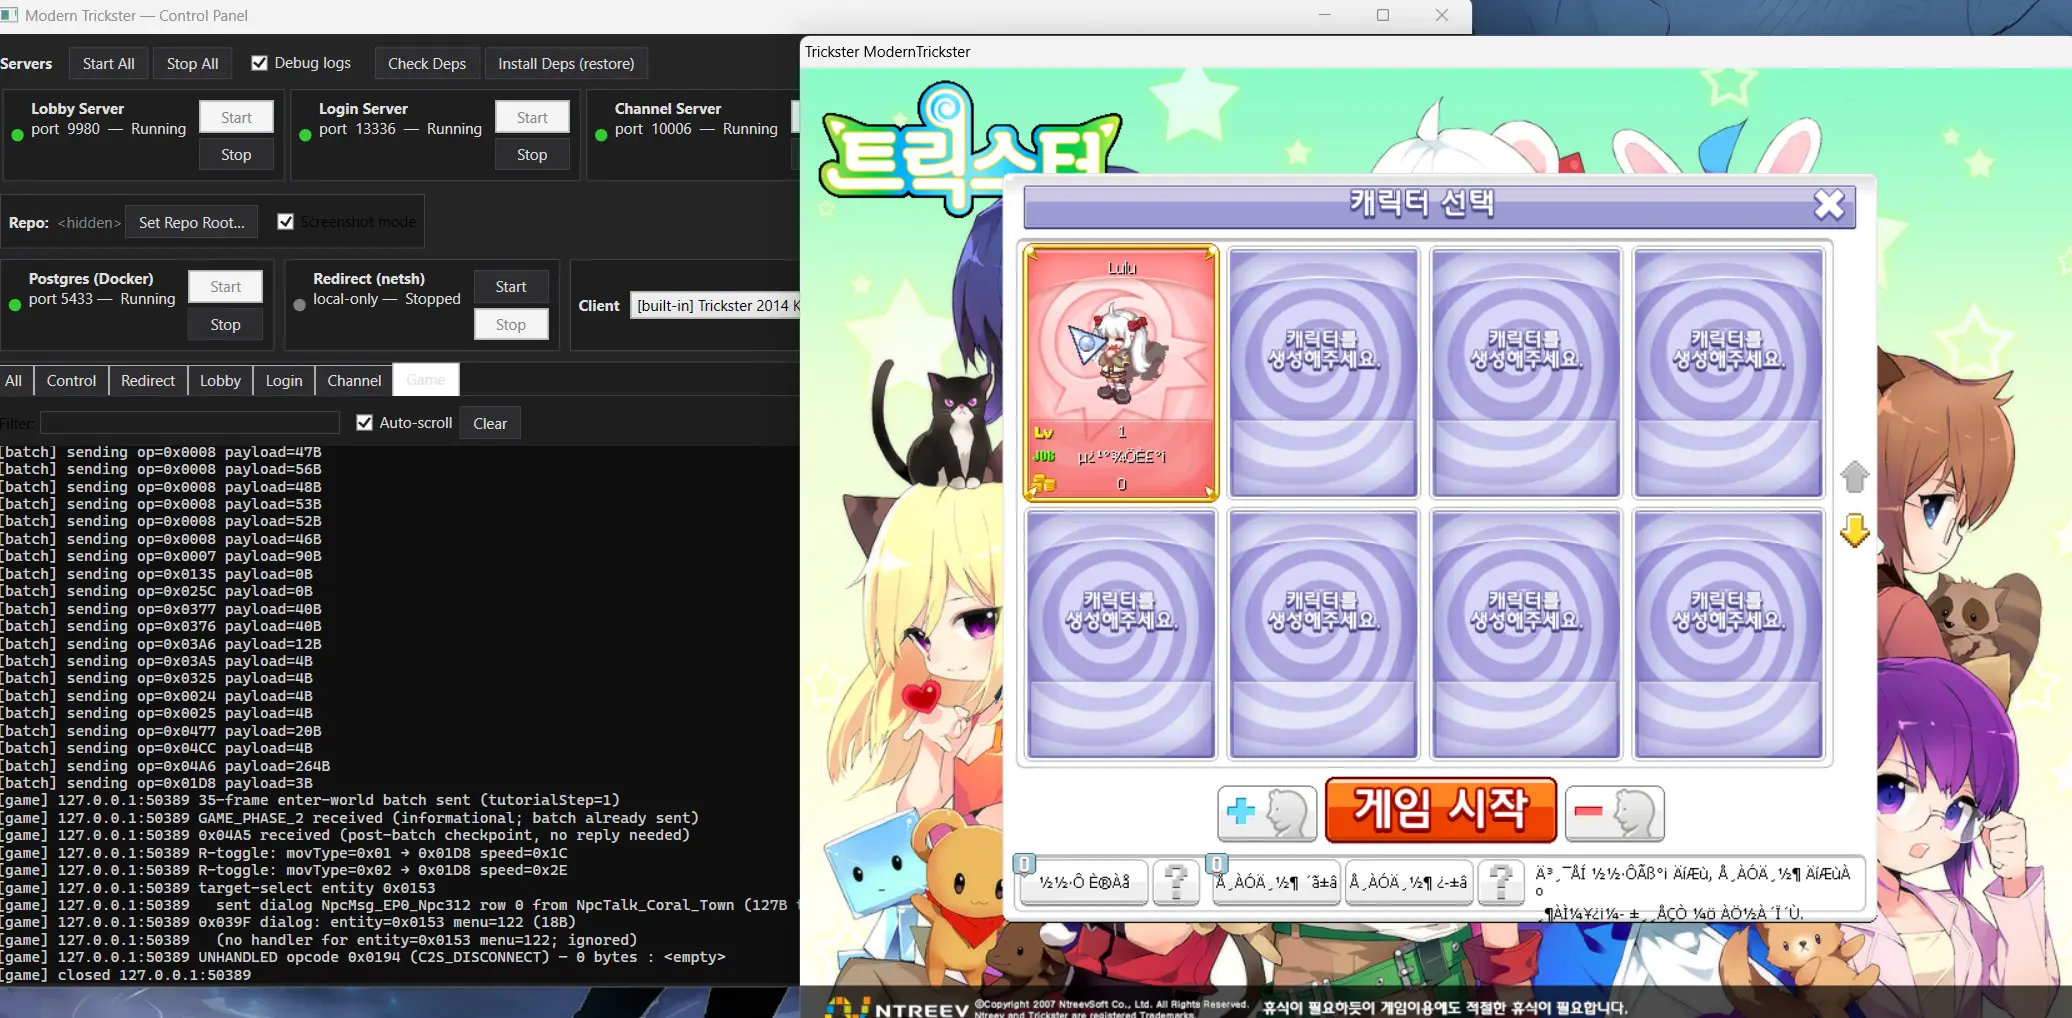2072x1018 pixels.
Task: Toggle the Debug logs checkbox
Action: coord(260,63)
